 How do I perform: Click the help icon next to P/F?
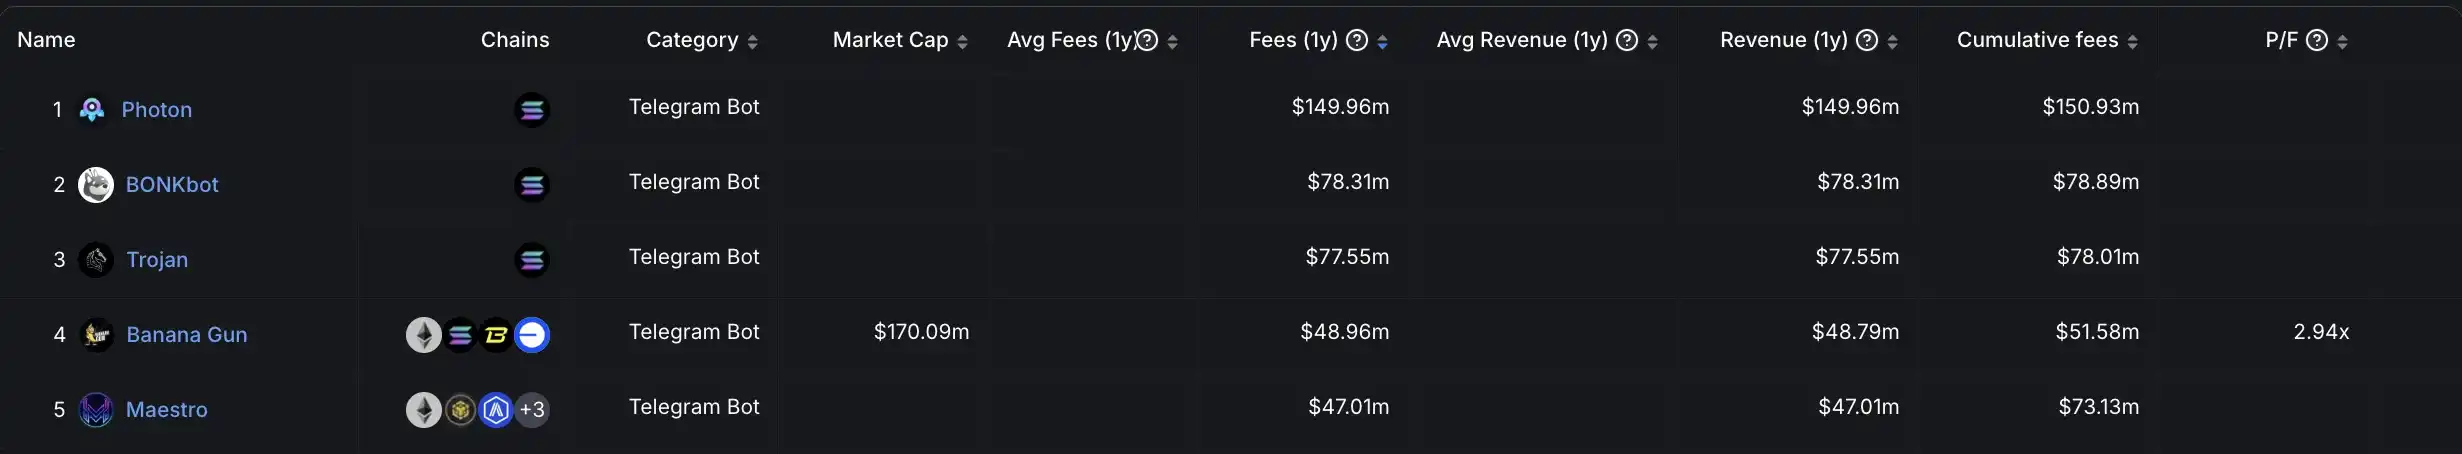pos(2317,40)
